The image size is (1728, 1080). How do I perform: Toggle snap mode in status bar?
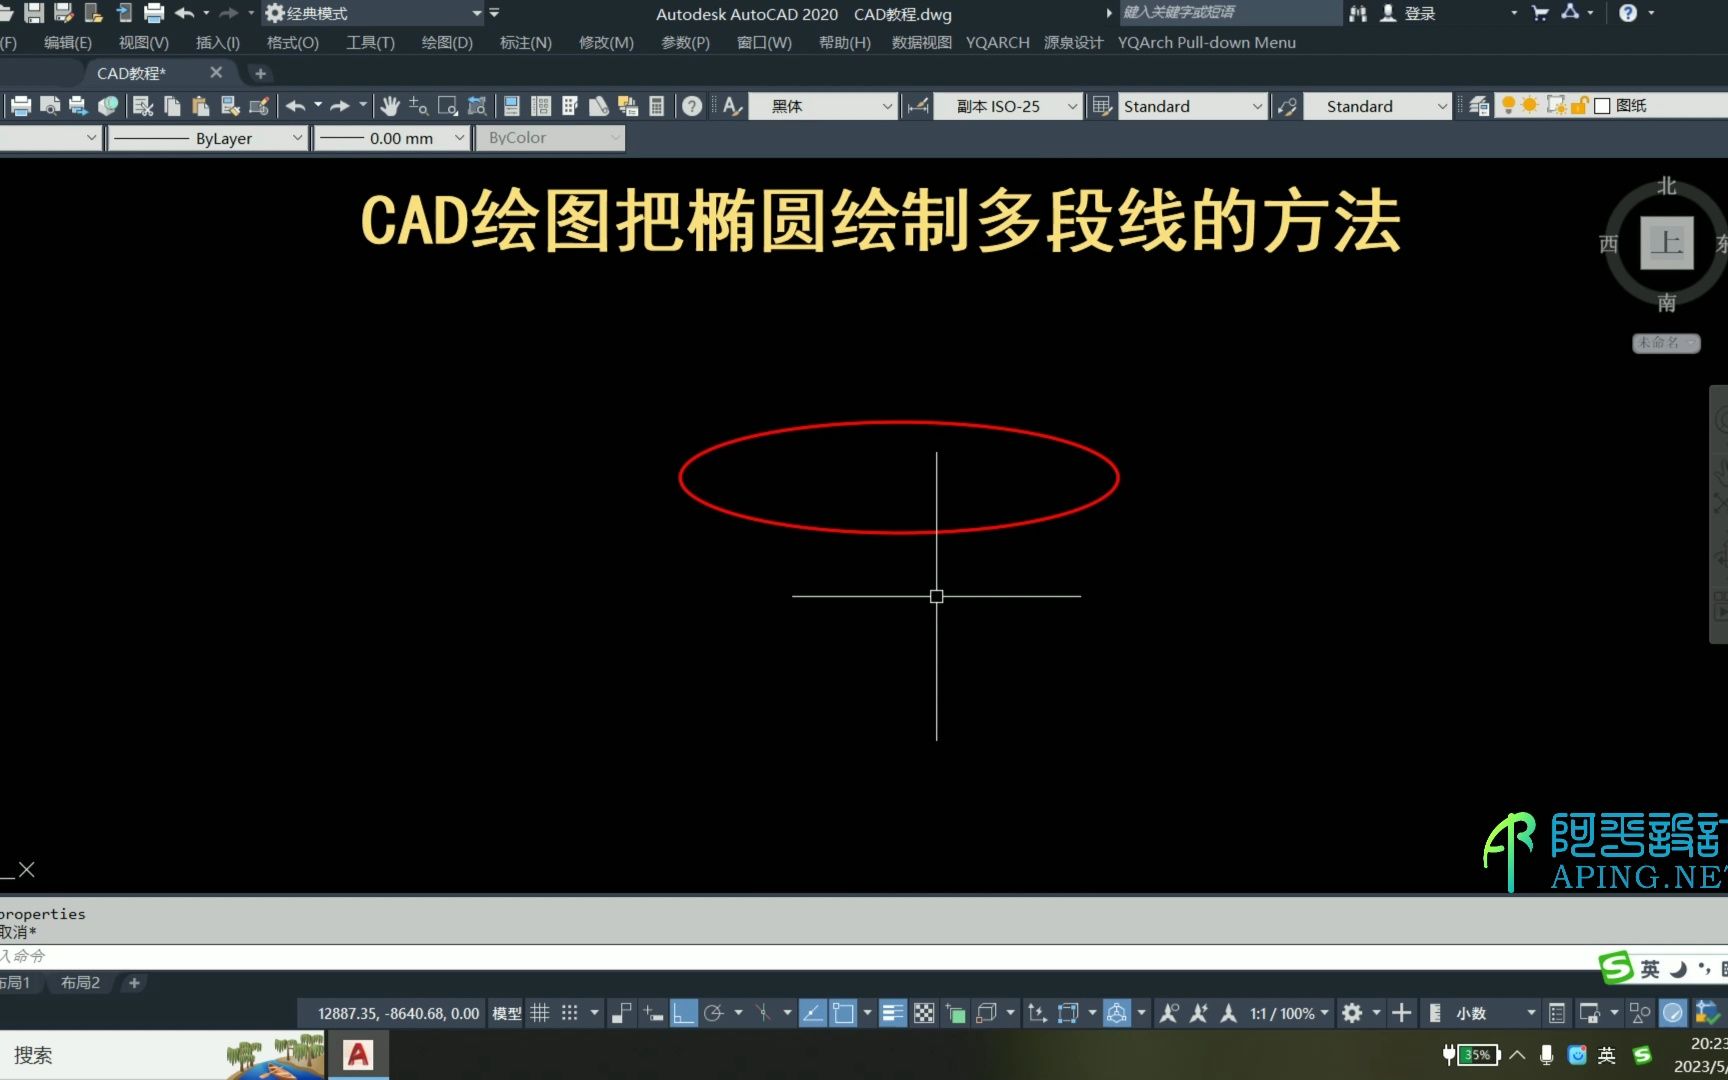569,1013
